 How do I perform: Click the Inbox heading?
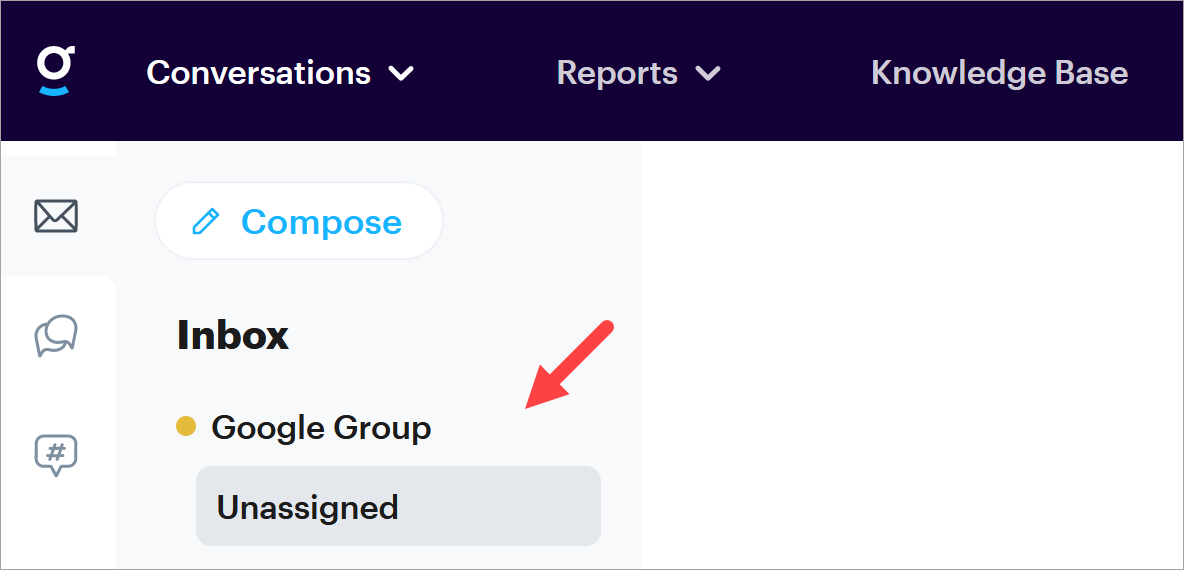coord(233,336)
